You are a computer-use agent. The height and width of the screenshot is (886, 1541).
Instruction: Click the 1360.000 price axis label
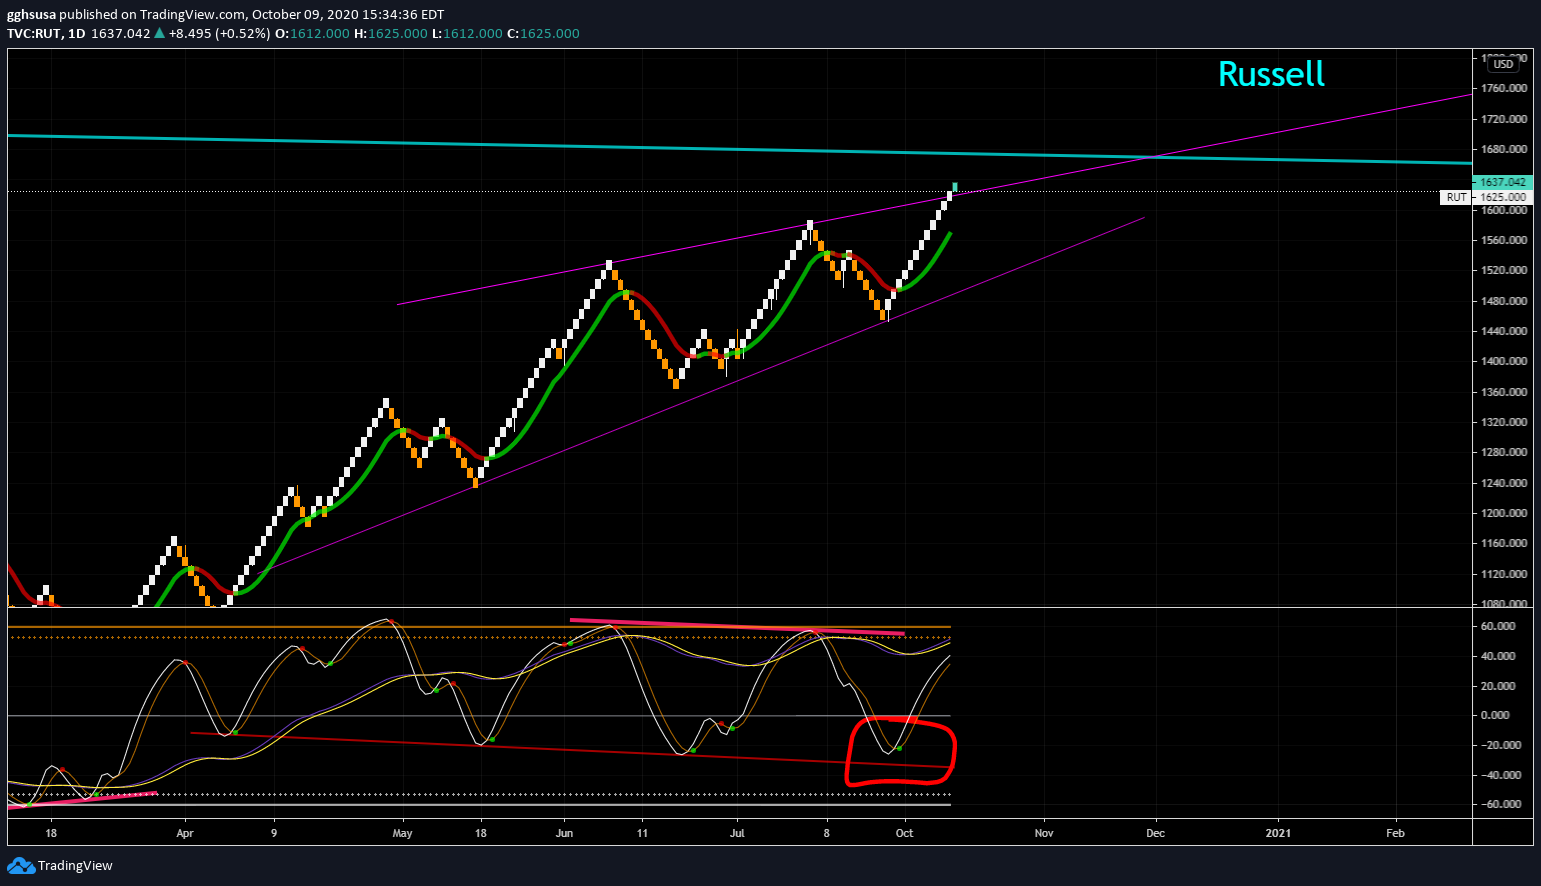pos(1504,392)
